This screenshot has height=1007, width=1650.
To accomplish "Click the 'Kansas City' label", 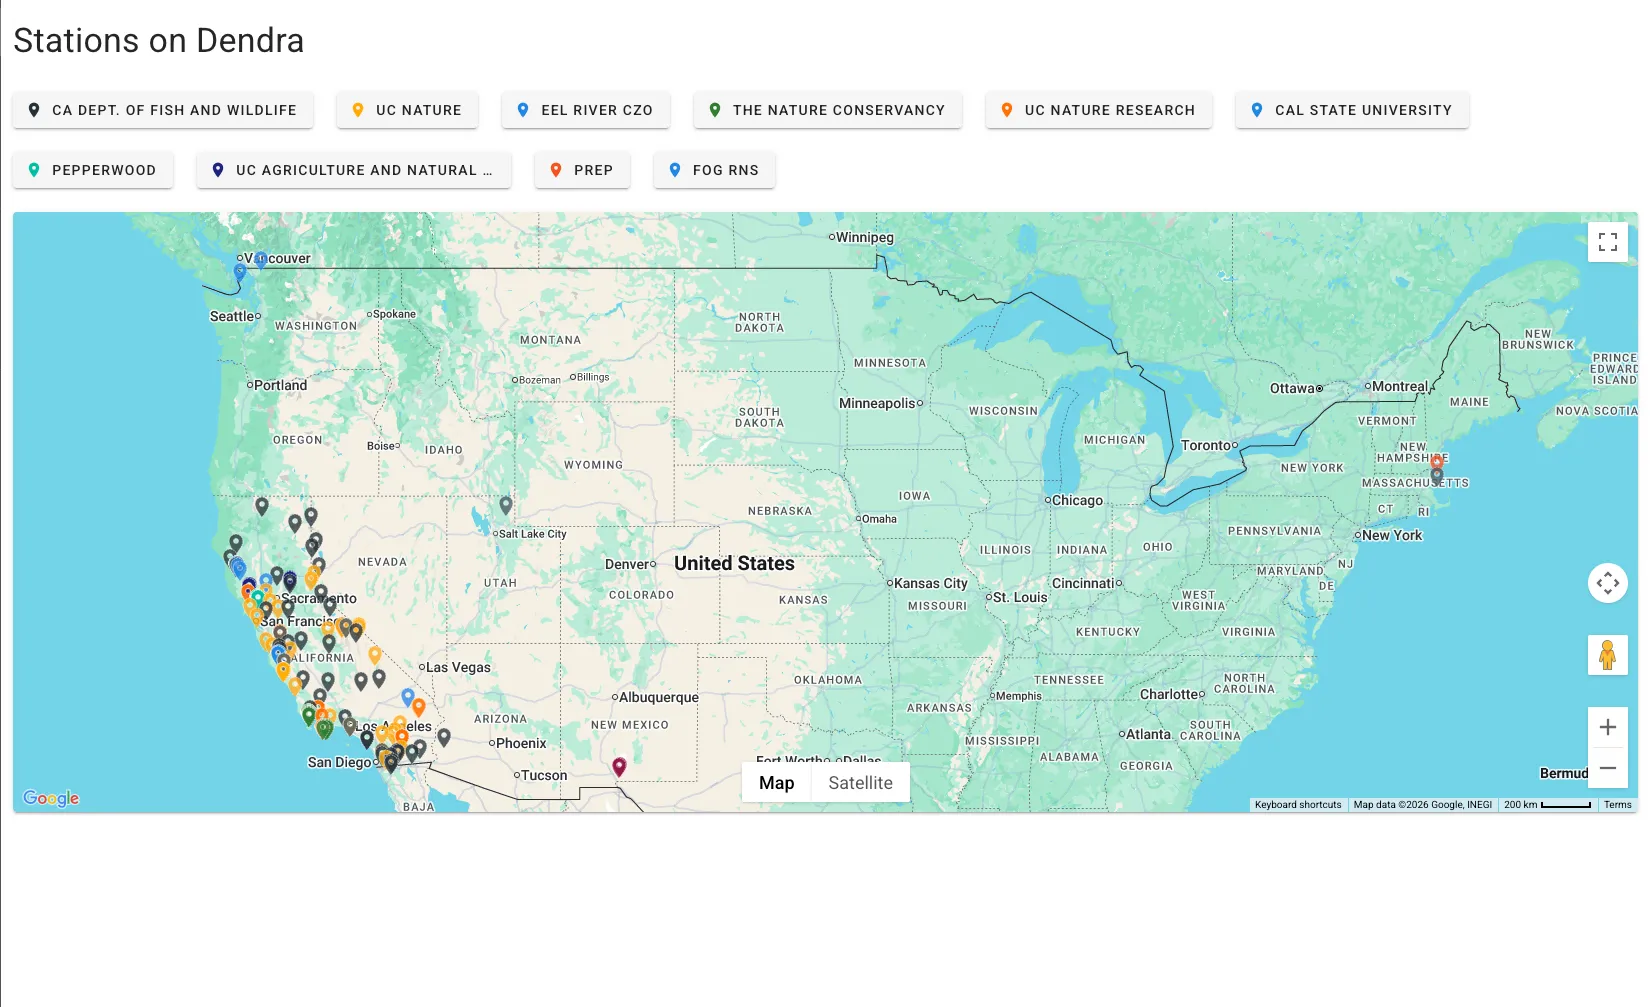I will coord(931,584).
